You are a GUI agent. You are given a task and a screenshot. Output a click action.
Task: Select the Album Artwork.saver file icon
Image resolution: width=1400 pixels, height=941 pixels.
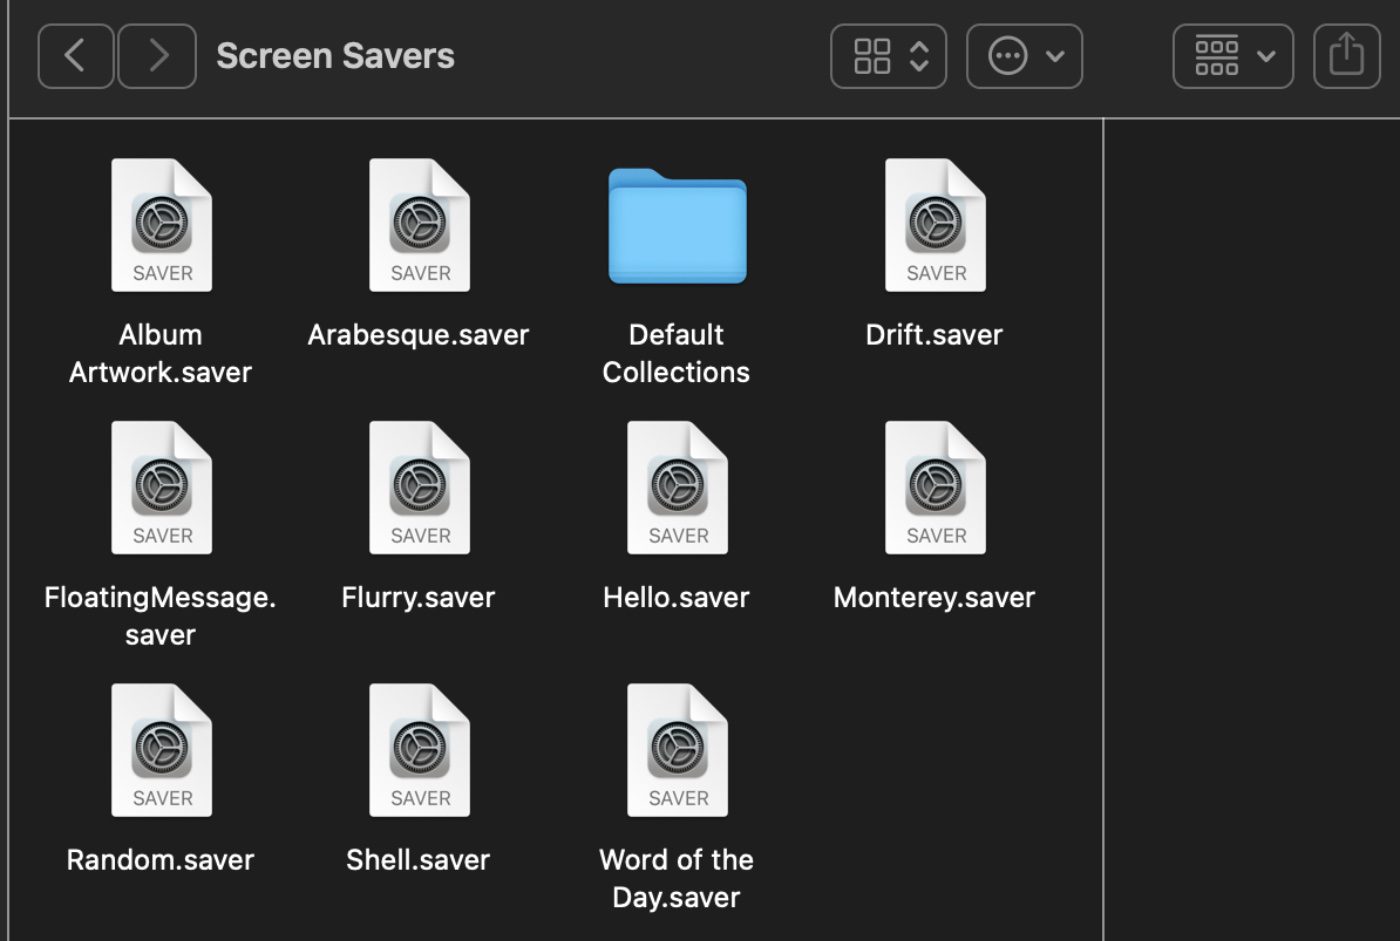tap(161, 226)
